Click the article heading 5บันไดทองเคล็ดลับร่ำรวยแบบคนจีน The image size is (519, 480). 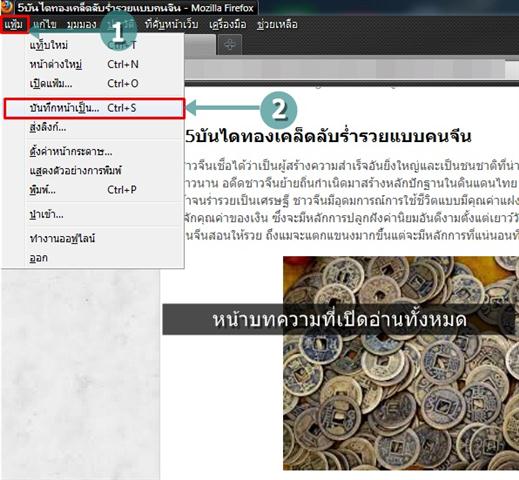328,136
